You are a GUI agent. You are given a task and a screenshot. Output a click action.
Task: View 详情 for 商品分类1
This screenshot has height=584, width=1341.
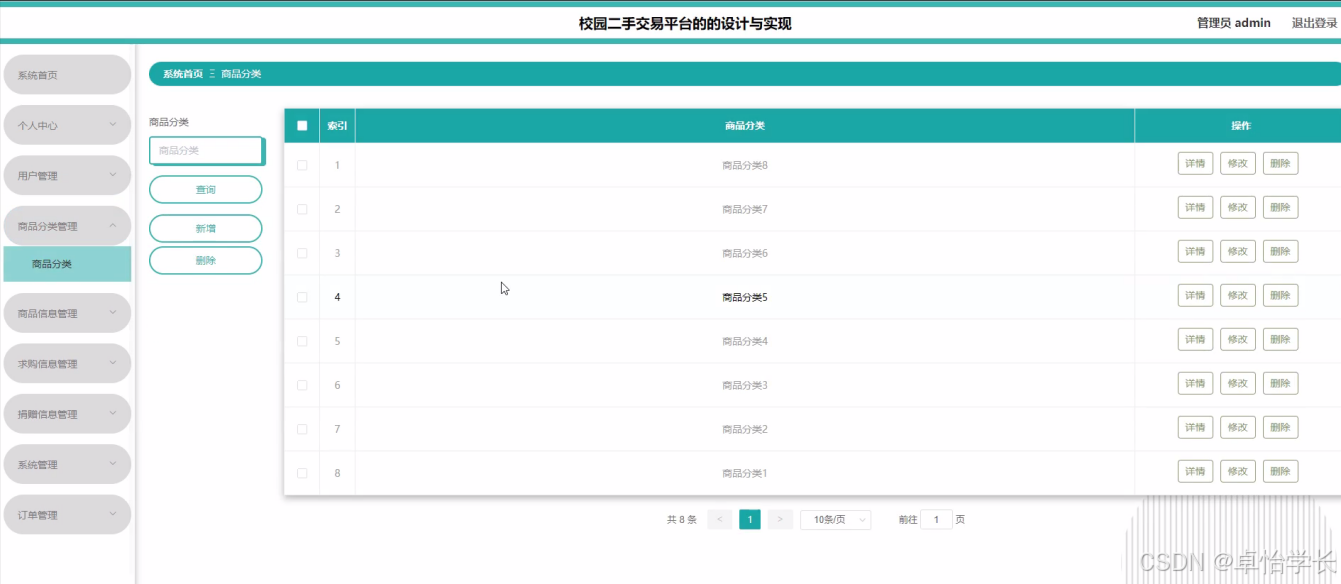1195,472
